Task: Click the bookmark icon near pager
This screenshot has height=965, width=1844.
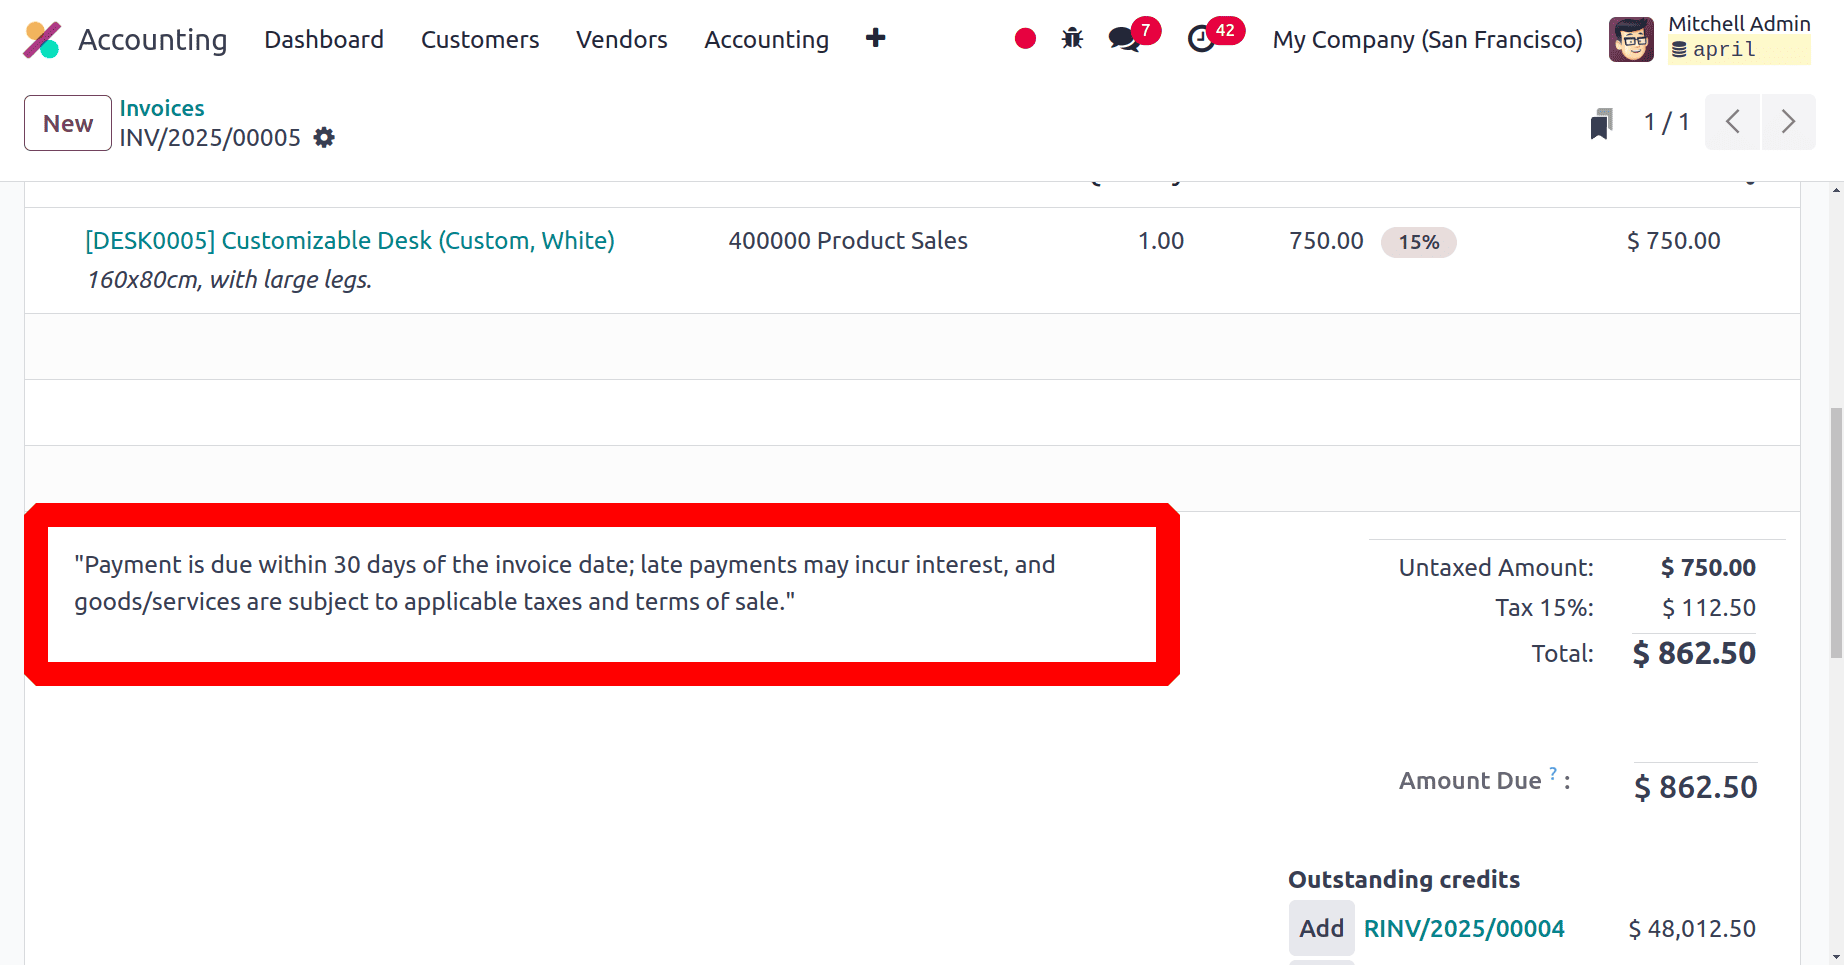Action: click(1601, 123)
